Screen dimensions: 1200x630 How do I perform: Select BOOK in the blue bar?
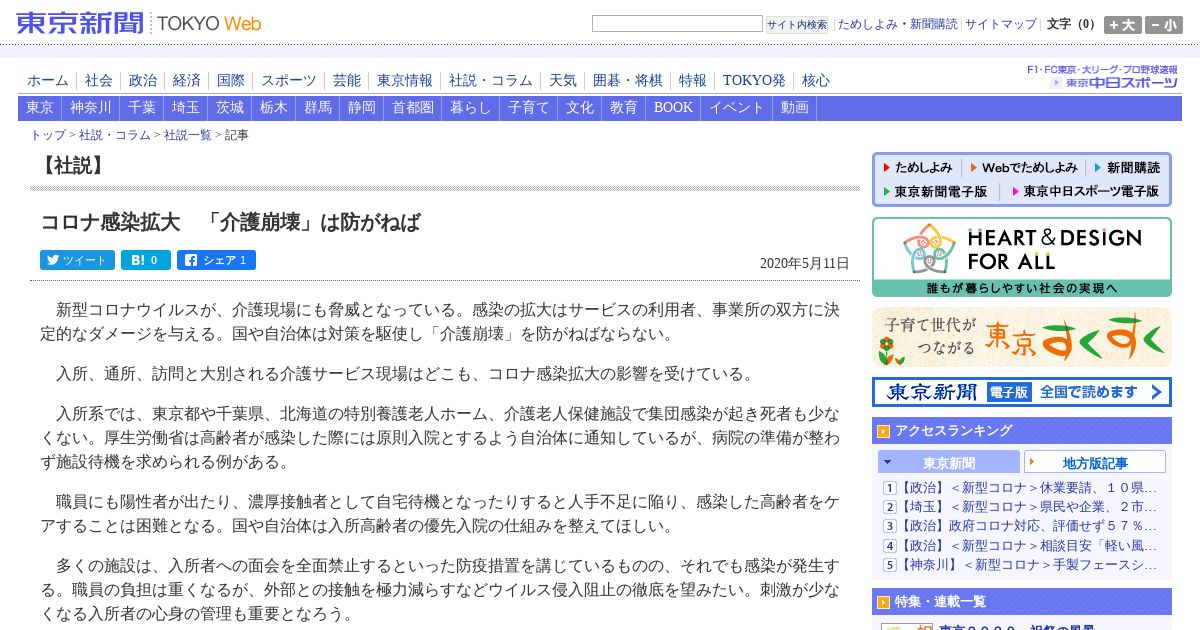coord(673,108)
